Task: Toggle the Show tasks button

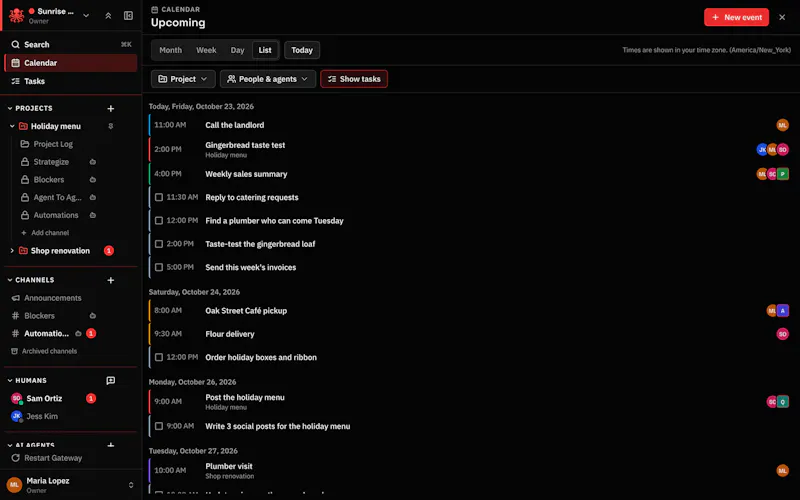Action: pyautogui.click(x=354, y=79)
